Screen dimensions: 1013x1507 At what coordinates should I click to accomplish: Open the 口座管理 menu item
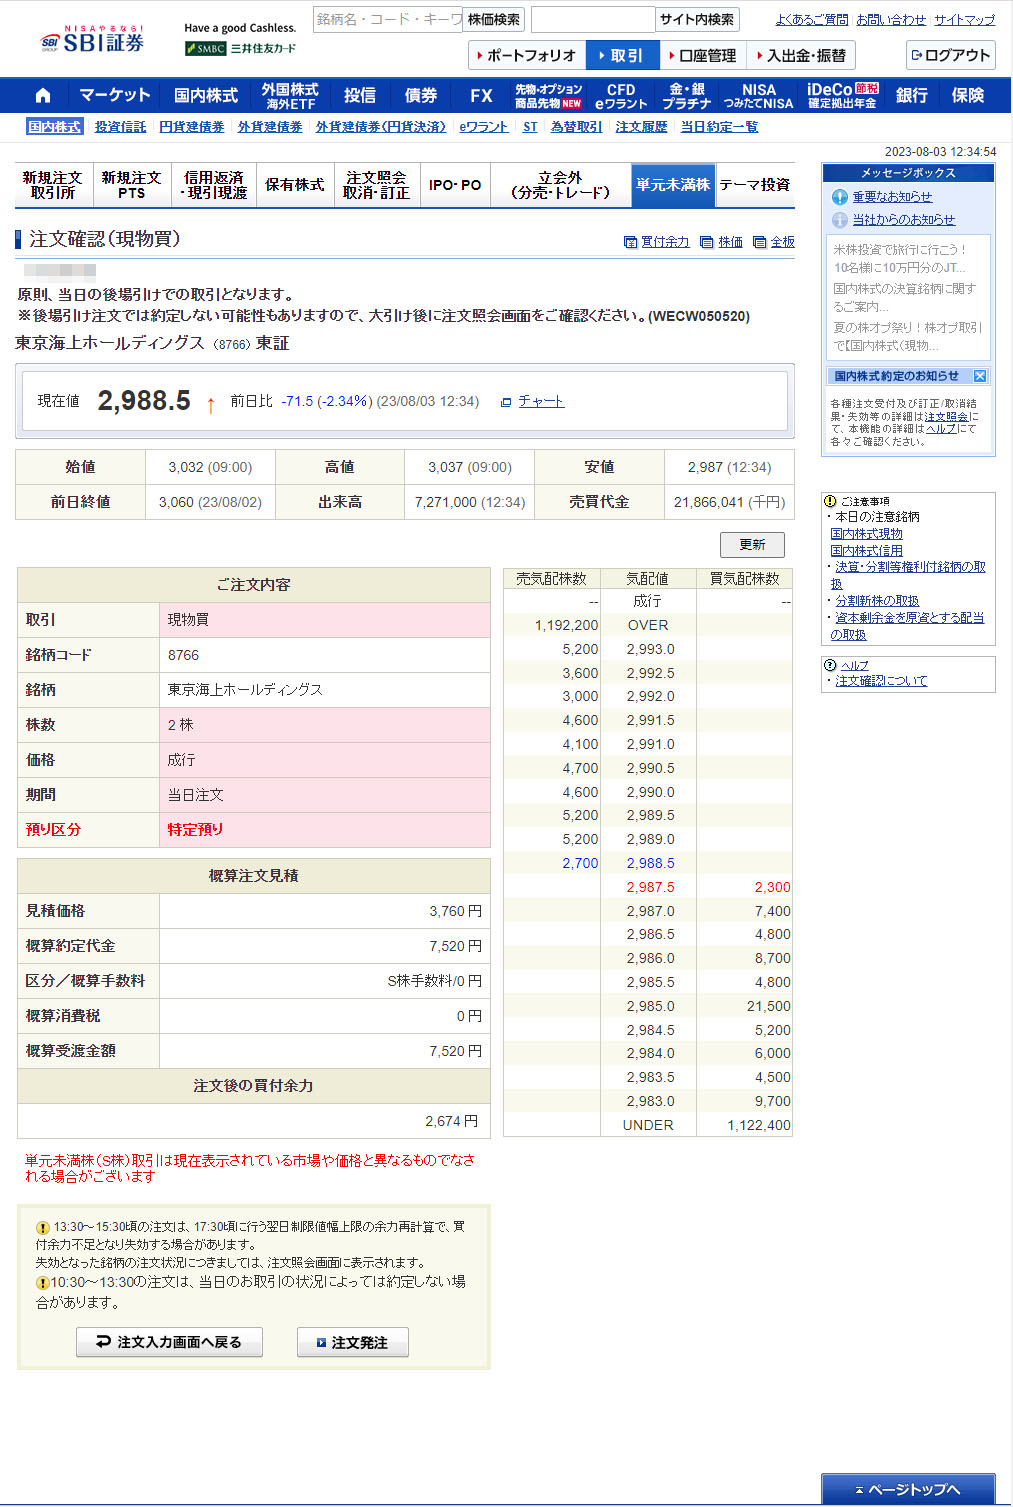(x=702, y=56)
